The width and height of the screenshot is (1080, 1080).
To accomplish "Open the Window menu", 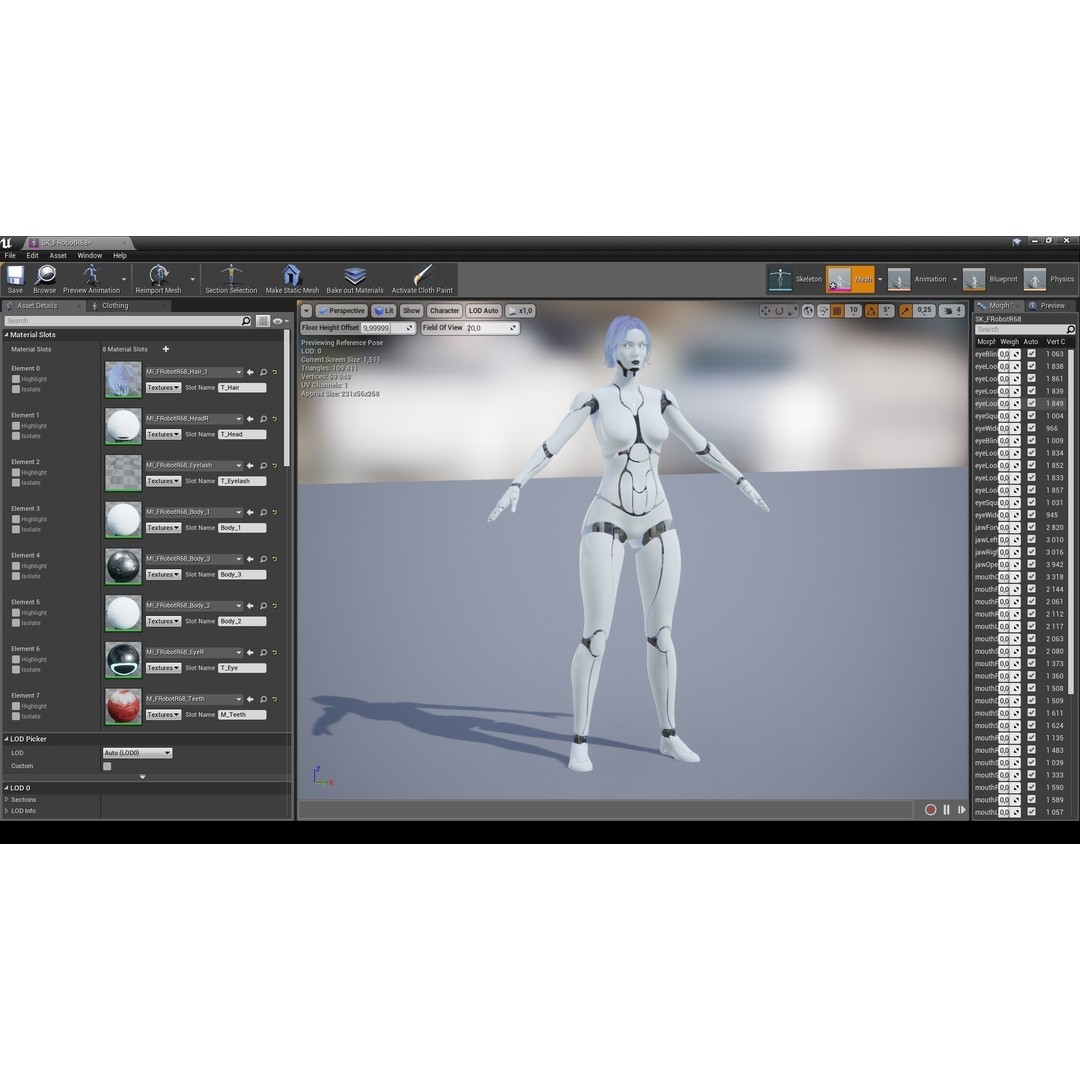I will click(90, 256).
